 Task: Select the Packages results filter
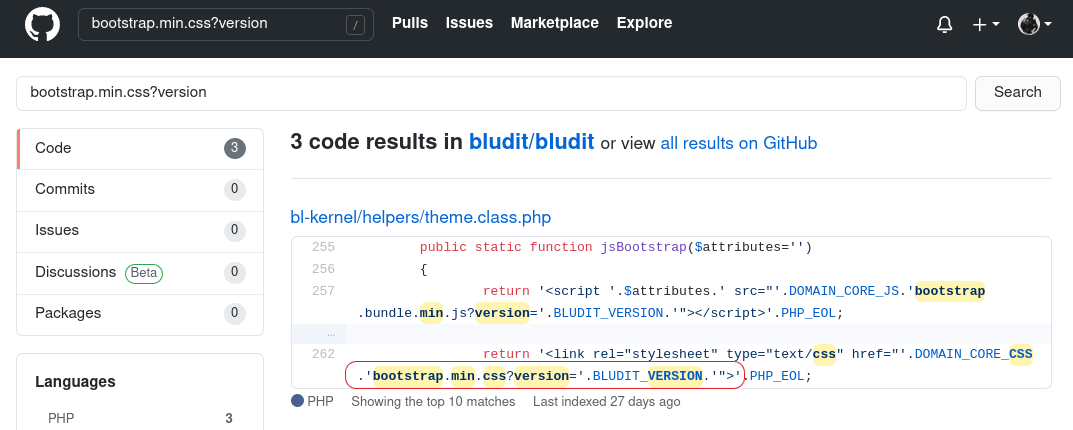140,313
